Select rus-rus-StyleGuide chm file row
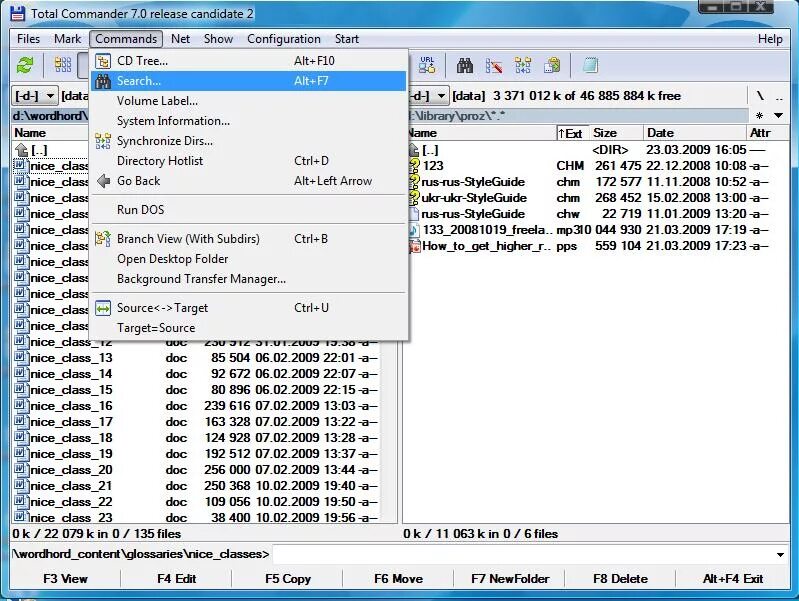 [590, 181]
